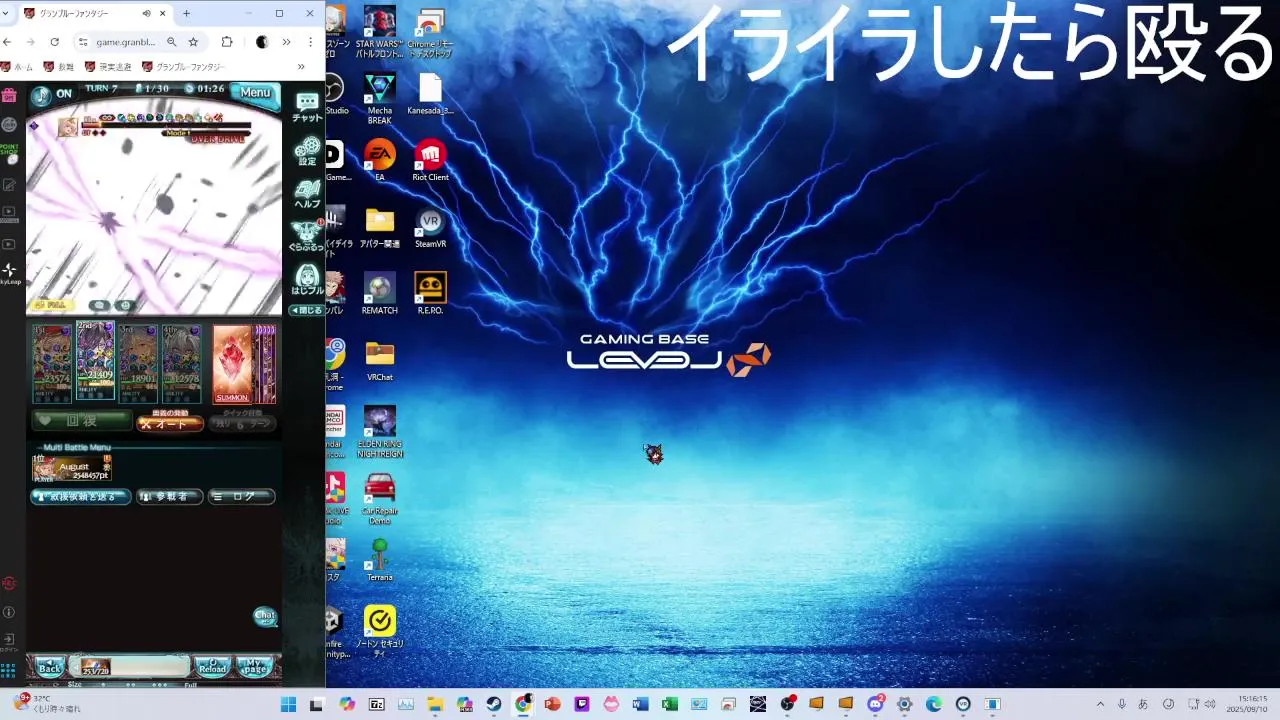Open Mecha BREAK desktop shortcut
Image resolution: width=1280 pixels, height=720 pixels.
[x=380, y=99]
